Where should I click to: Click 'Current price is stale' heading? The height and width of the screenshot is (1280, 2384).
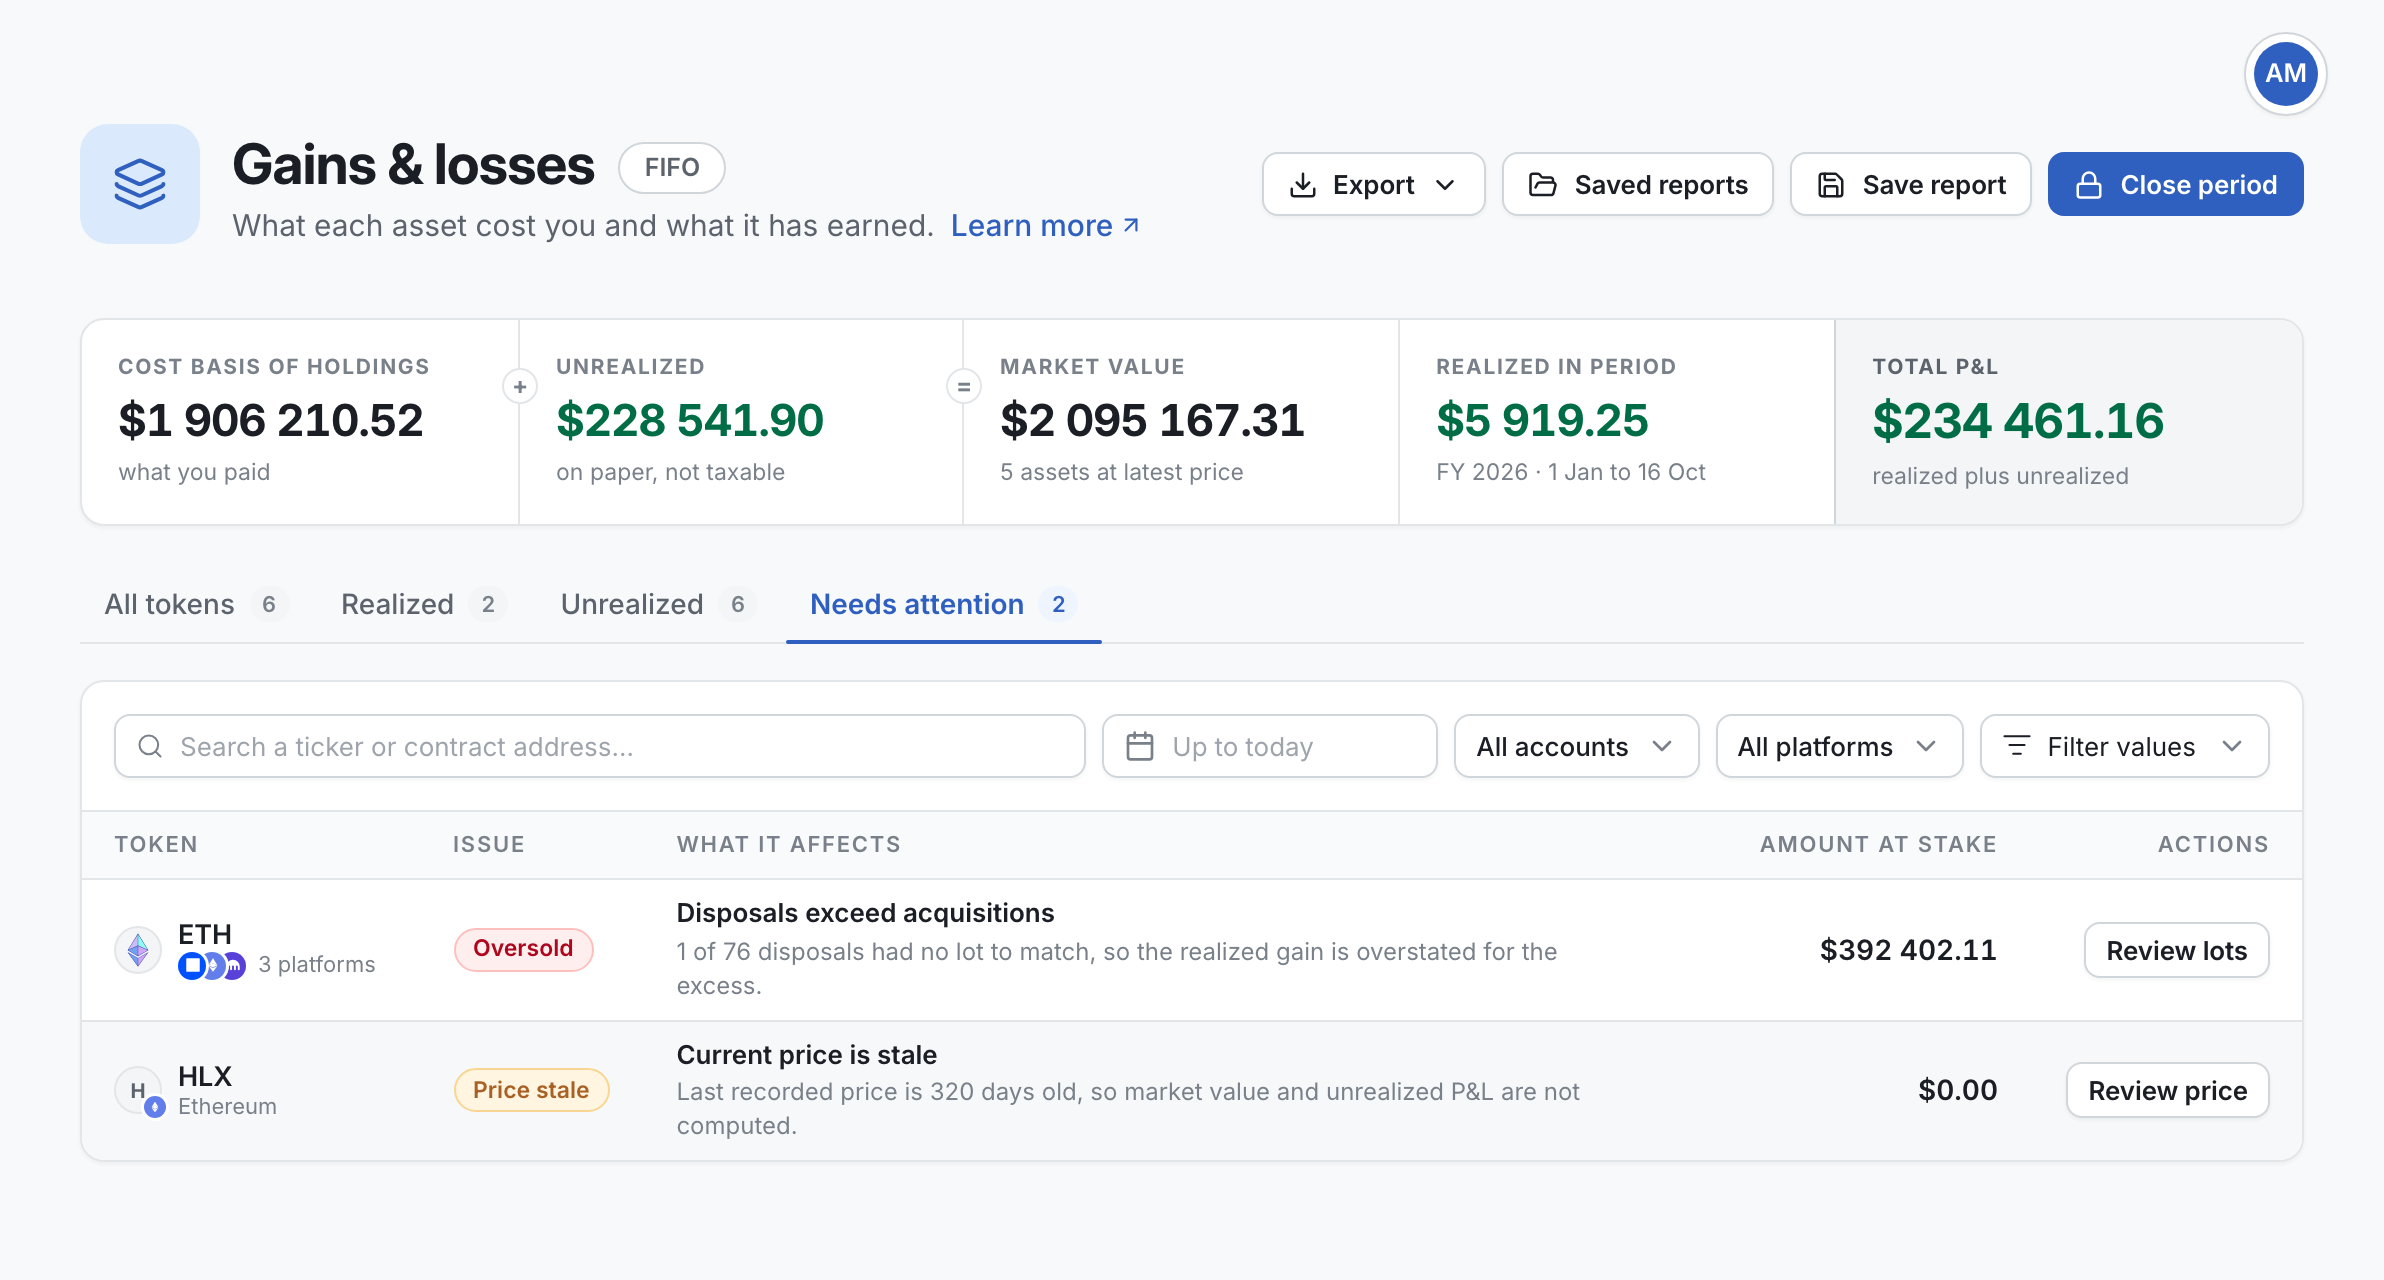(806, 1055)
